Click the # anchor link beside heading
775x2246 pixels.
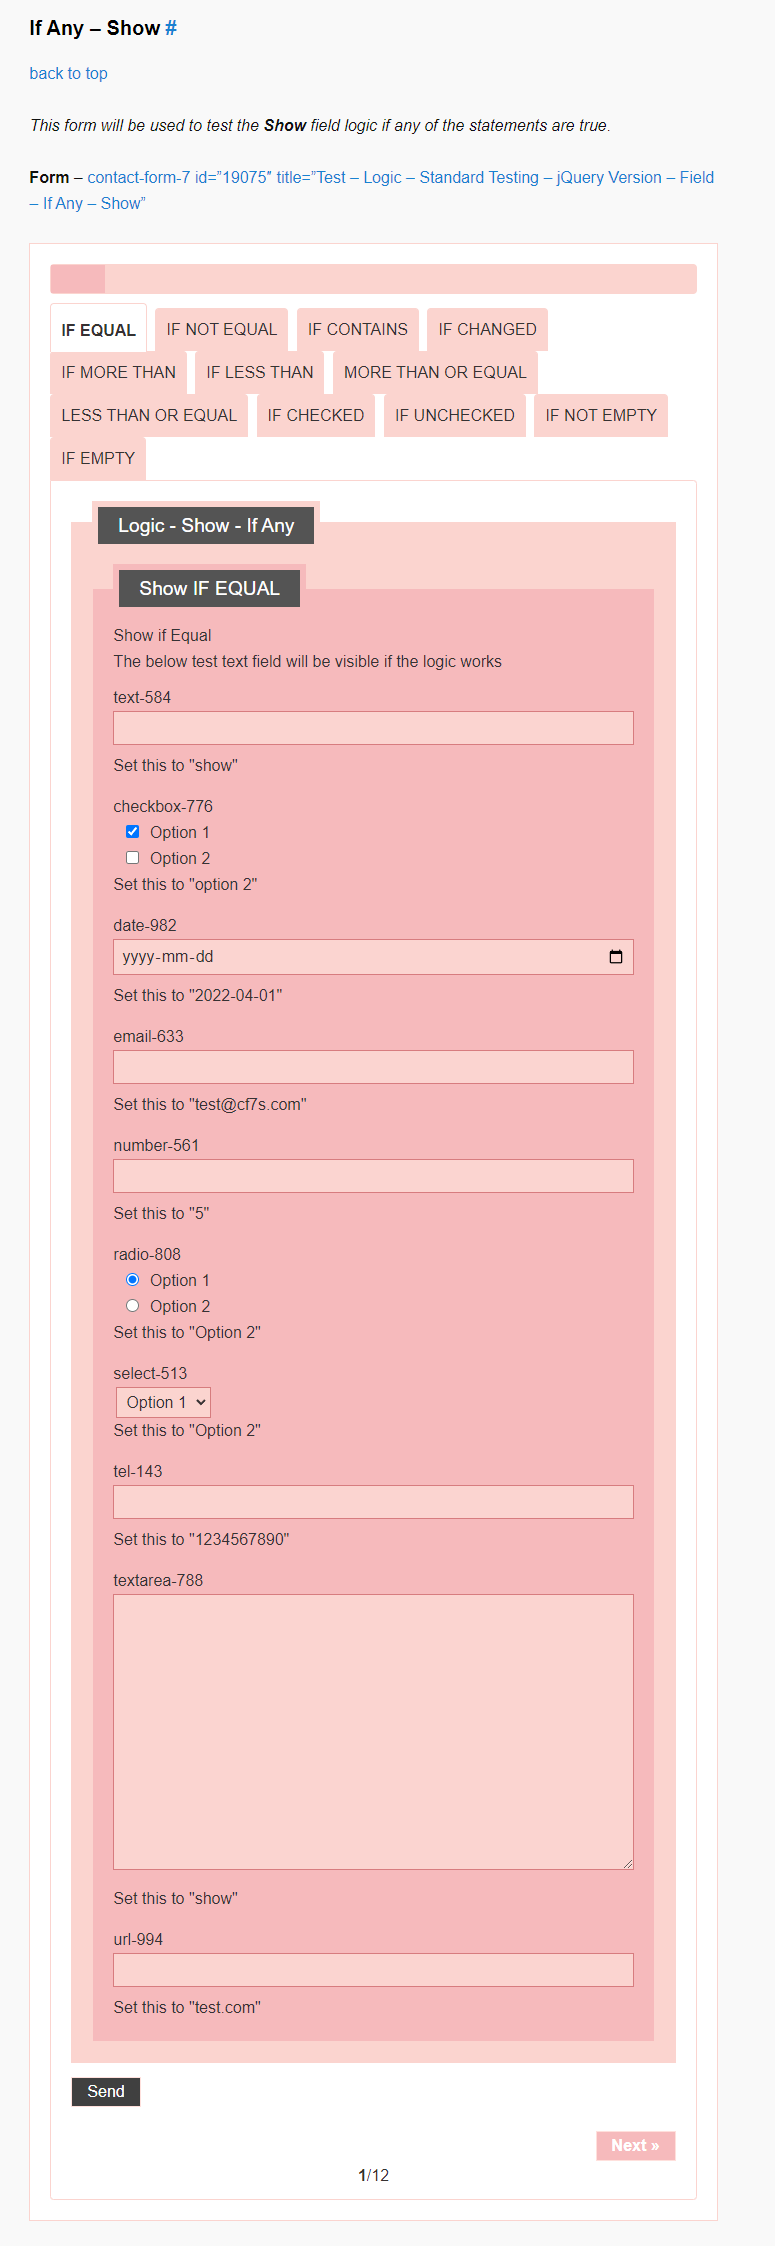click(x=171, y=29)
